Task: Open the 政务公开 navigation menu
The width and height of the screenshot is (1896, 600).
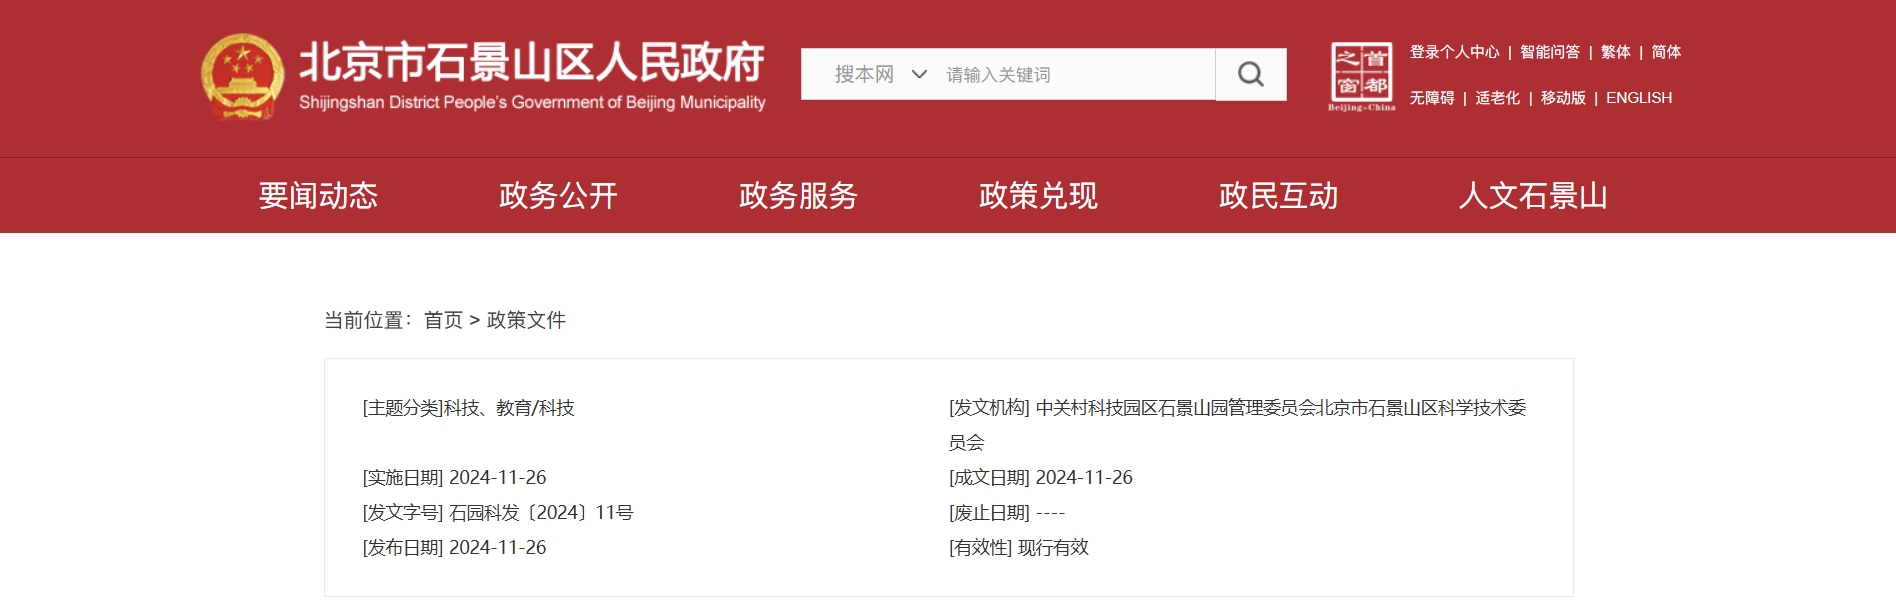Action: click(558, 196)
